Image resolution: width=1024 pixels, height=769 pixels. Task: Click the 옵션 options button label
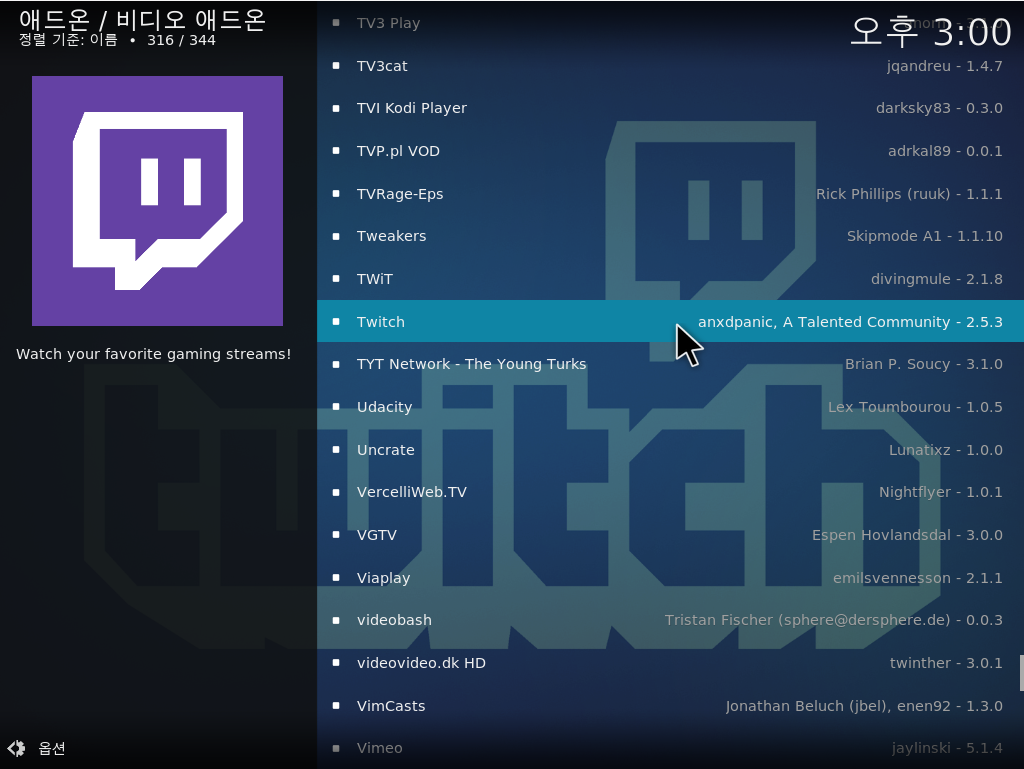(x=52, y=748)
